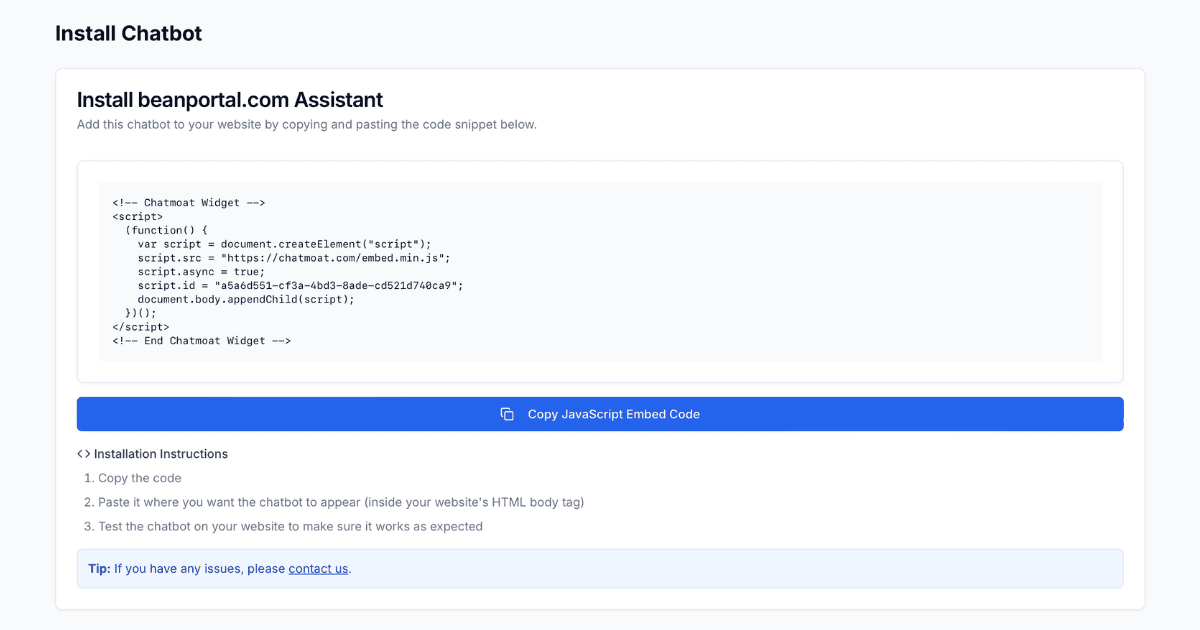The width and height of the screenshot is (1200, 630).
Task: Click the code brackets icon beside Installation Instructions
Action: [x=84, y=454]
